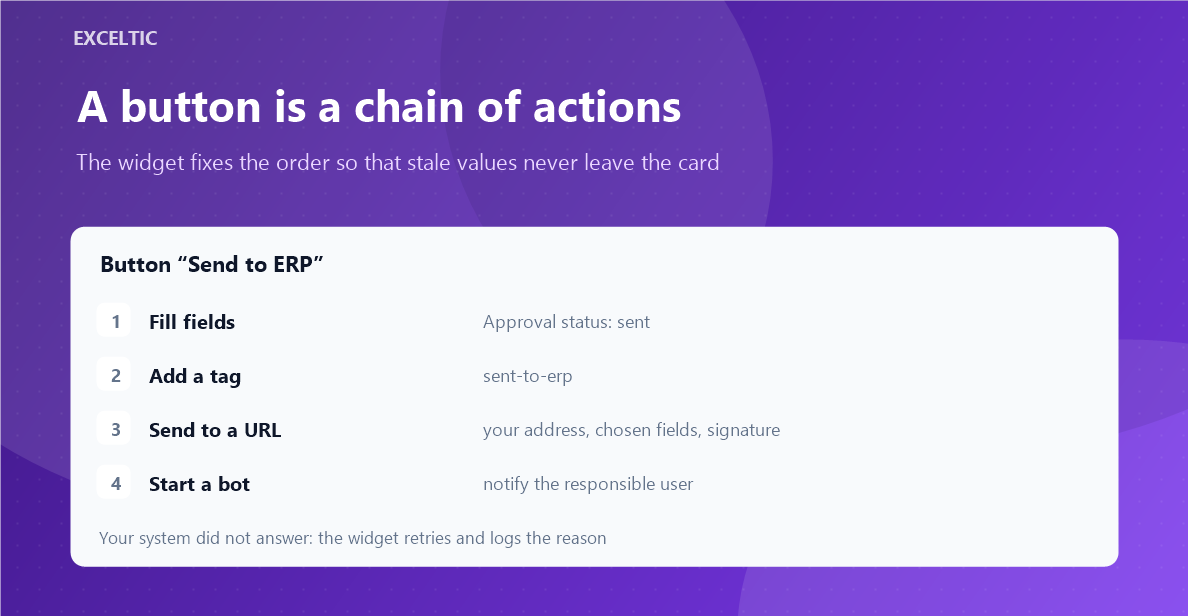Click the word URL in step three
The width and height of the screenshot is (1188, 616).
point(262,430)
